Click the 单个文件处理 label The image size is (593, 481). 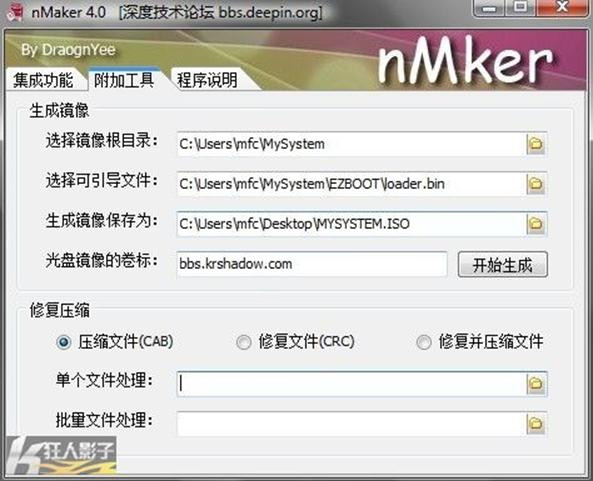(x=104, y=380)
